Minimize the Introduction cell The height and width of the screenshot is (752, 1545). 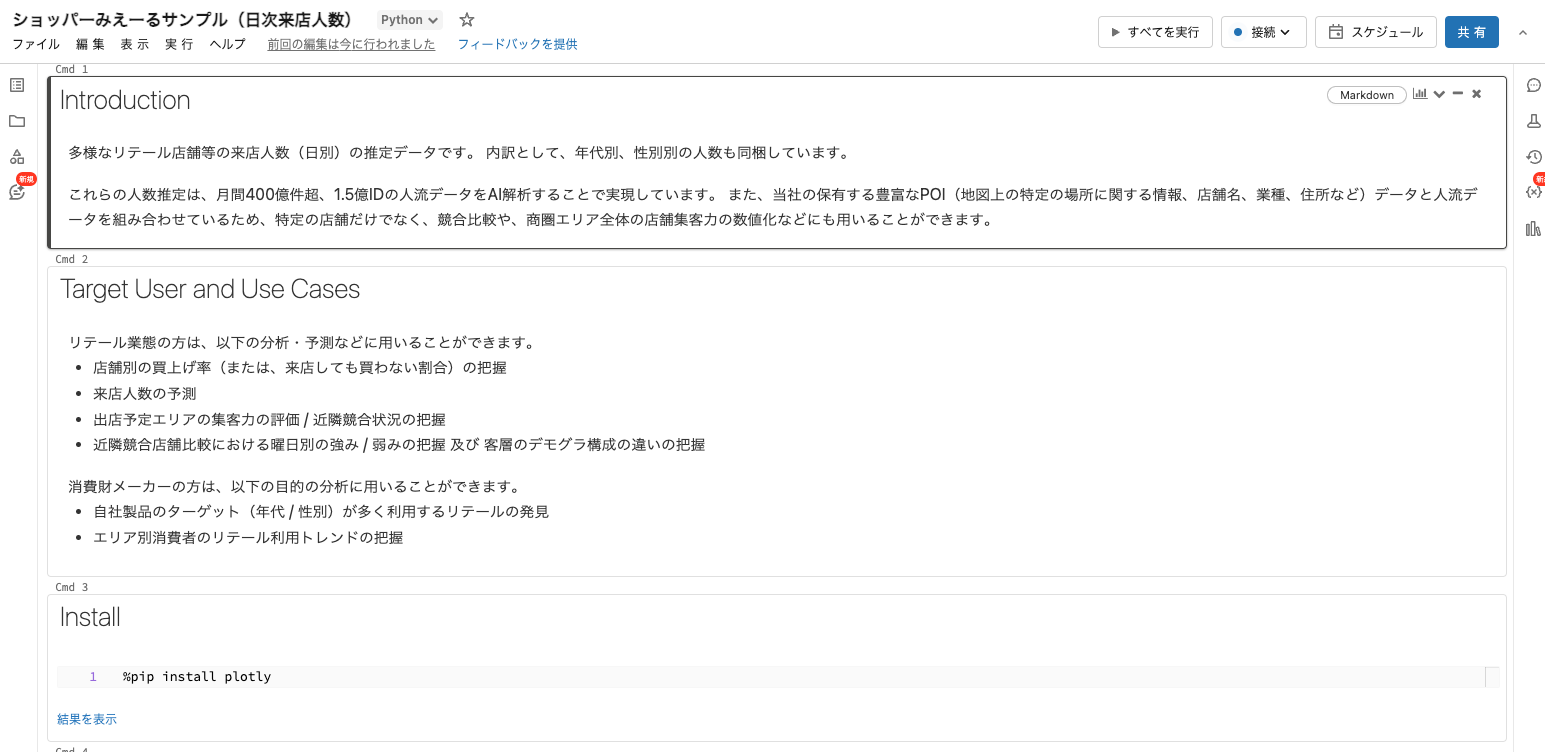point(1460,93)
